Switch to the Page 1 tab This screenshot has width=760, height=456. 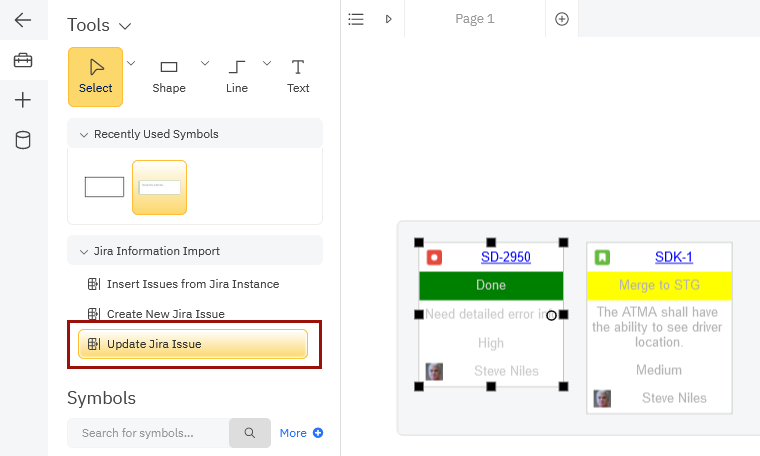474,19
